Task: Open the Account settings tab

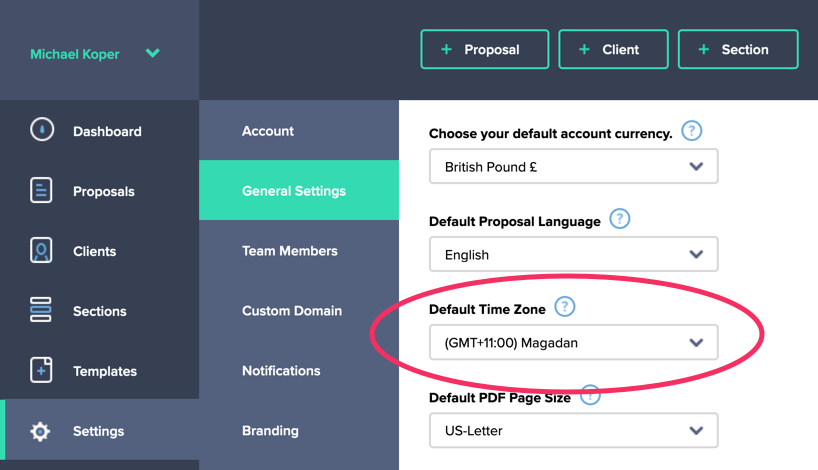Action: pyautogui.click(x=268, y=131)
